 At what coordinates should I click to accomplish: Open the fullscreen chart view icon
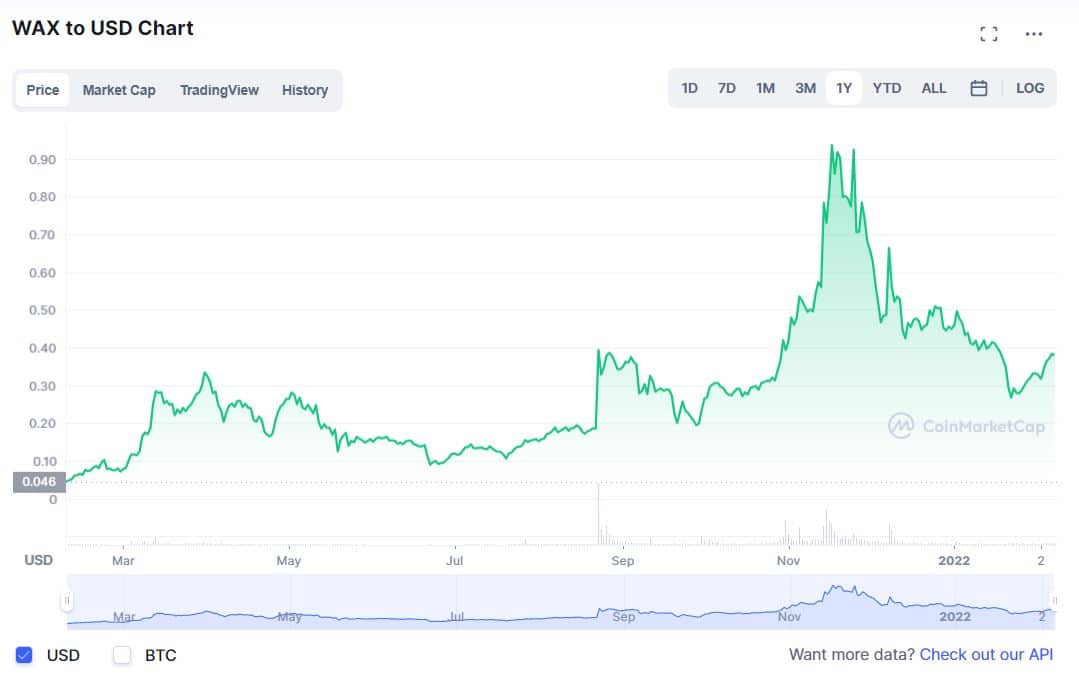[989, 34]
